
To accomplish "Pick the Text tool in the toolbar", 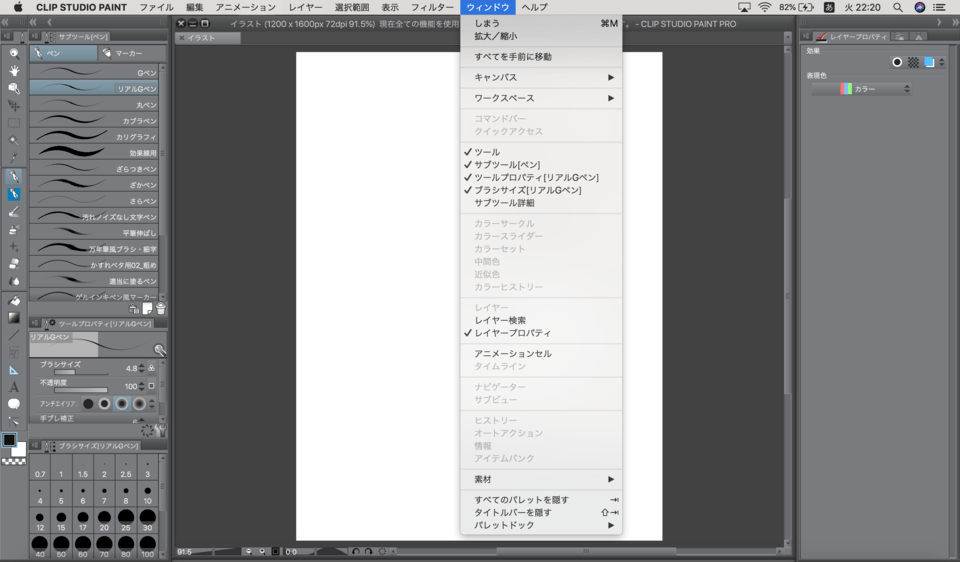I will (14, 387).
